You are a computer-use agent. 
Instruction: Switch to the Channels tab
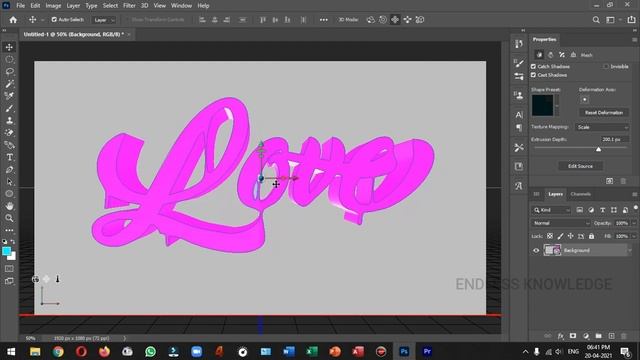pyautogui.click(x=580, y=194)
